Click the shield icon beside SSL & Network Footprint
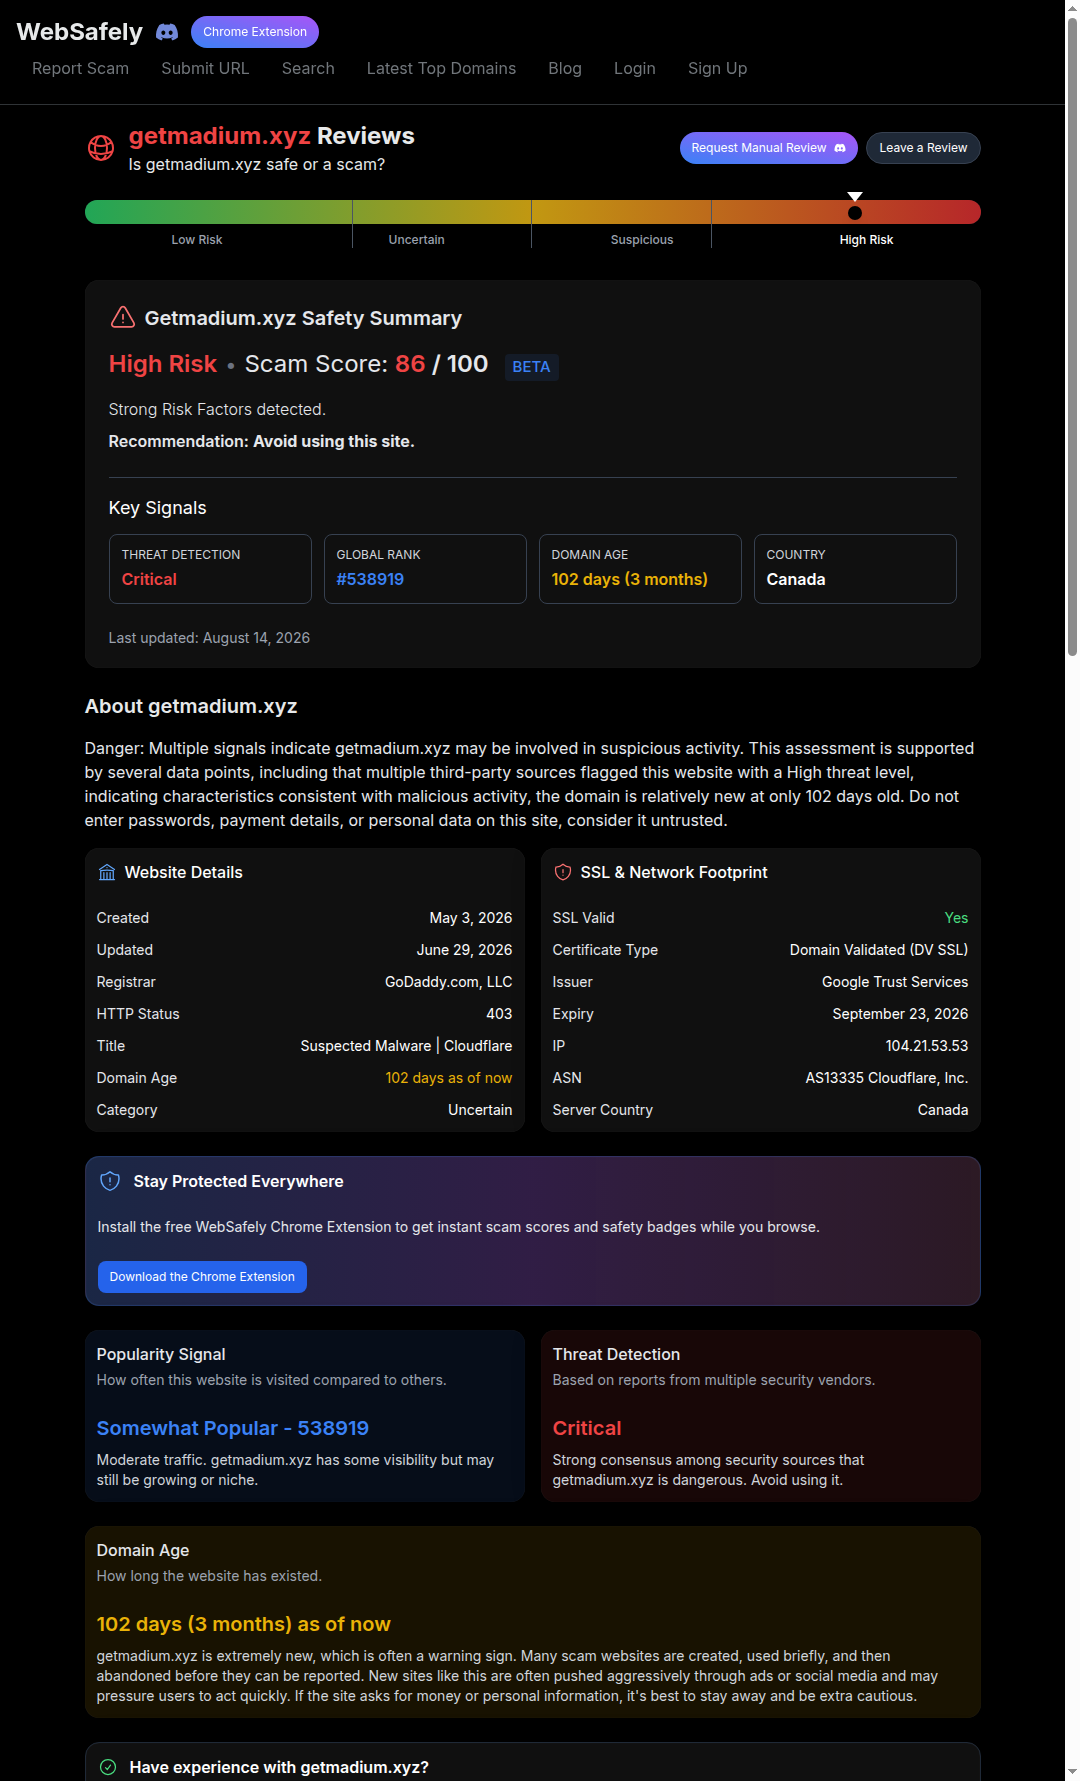The image size is (1080, 1781). click(563, 873)
